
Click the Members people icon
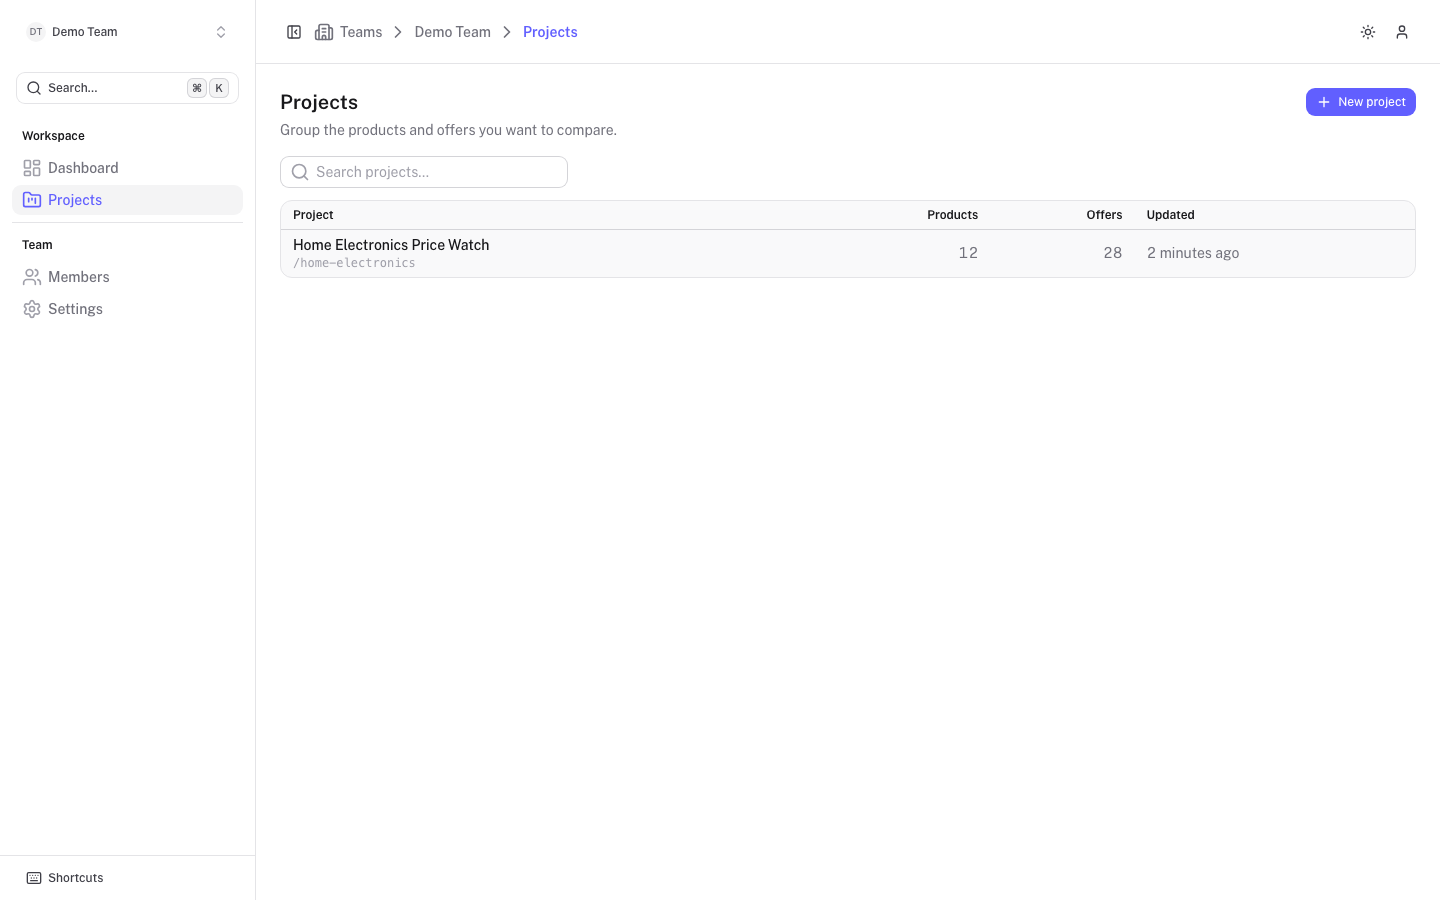(32, 277)
